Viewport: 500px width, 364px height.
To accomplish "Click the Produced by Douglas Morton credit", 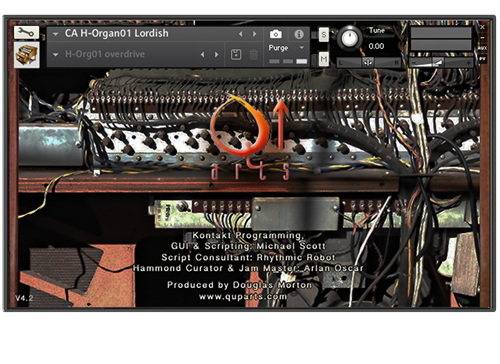I will 239,285.
